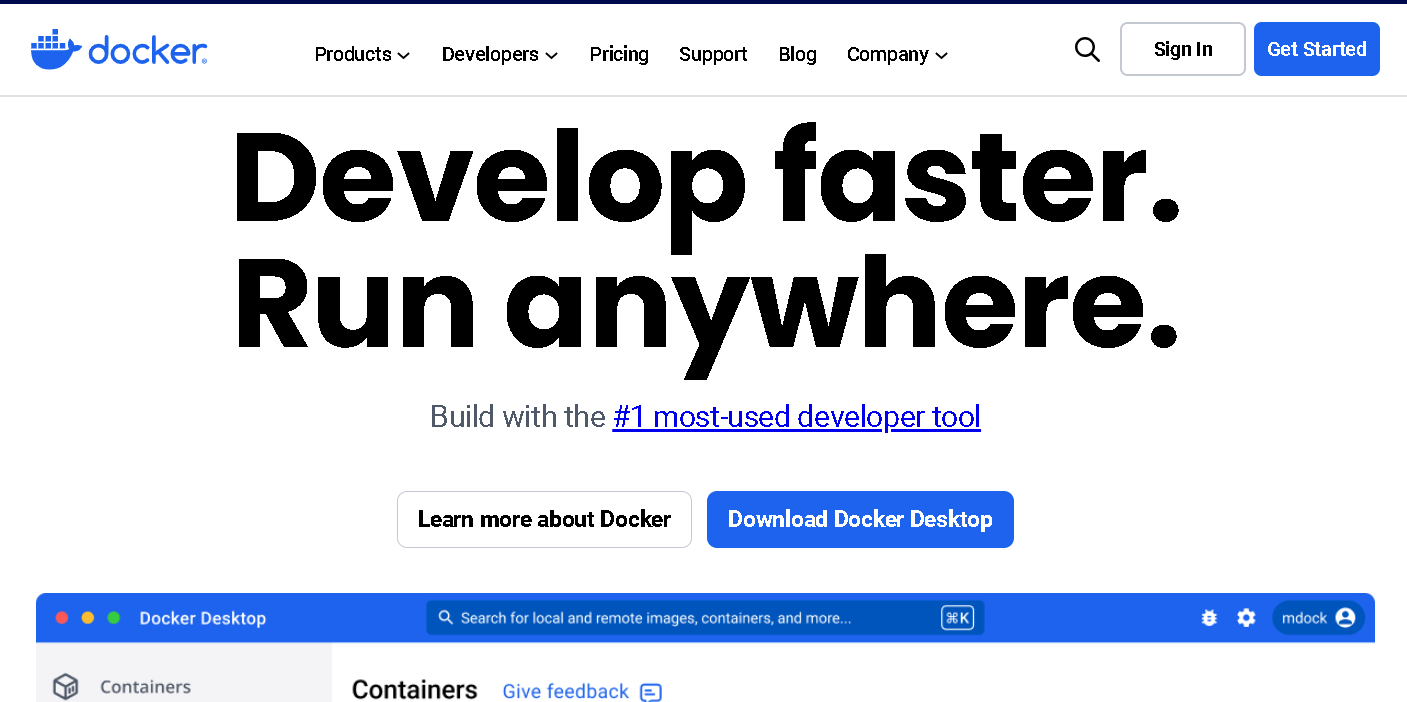Open the Docker Desktop settings gear
The height and width of the screenshot is (702, 1407).
coord(1246,618)
